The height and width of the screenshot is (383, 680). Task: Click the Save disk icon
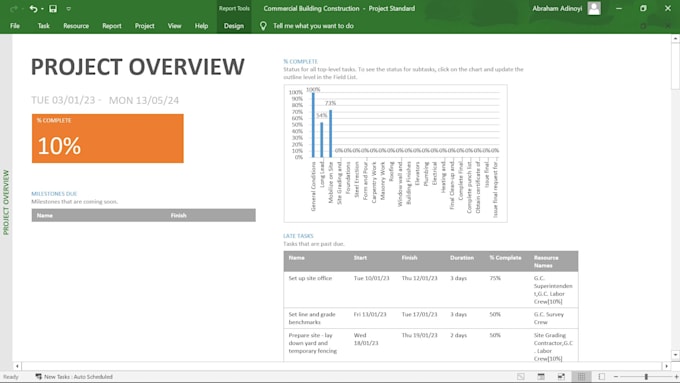(x=53, y=9)
